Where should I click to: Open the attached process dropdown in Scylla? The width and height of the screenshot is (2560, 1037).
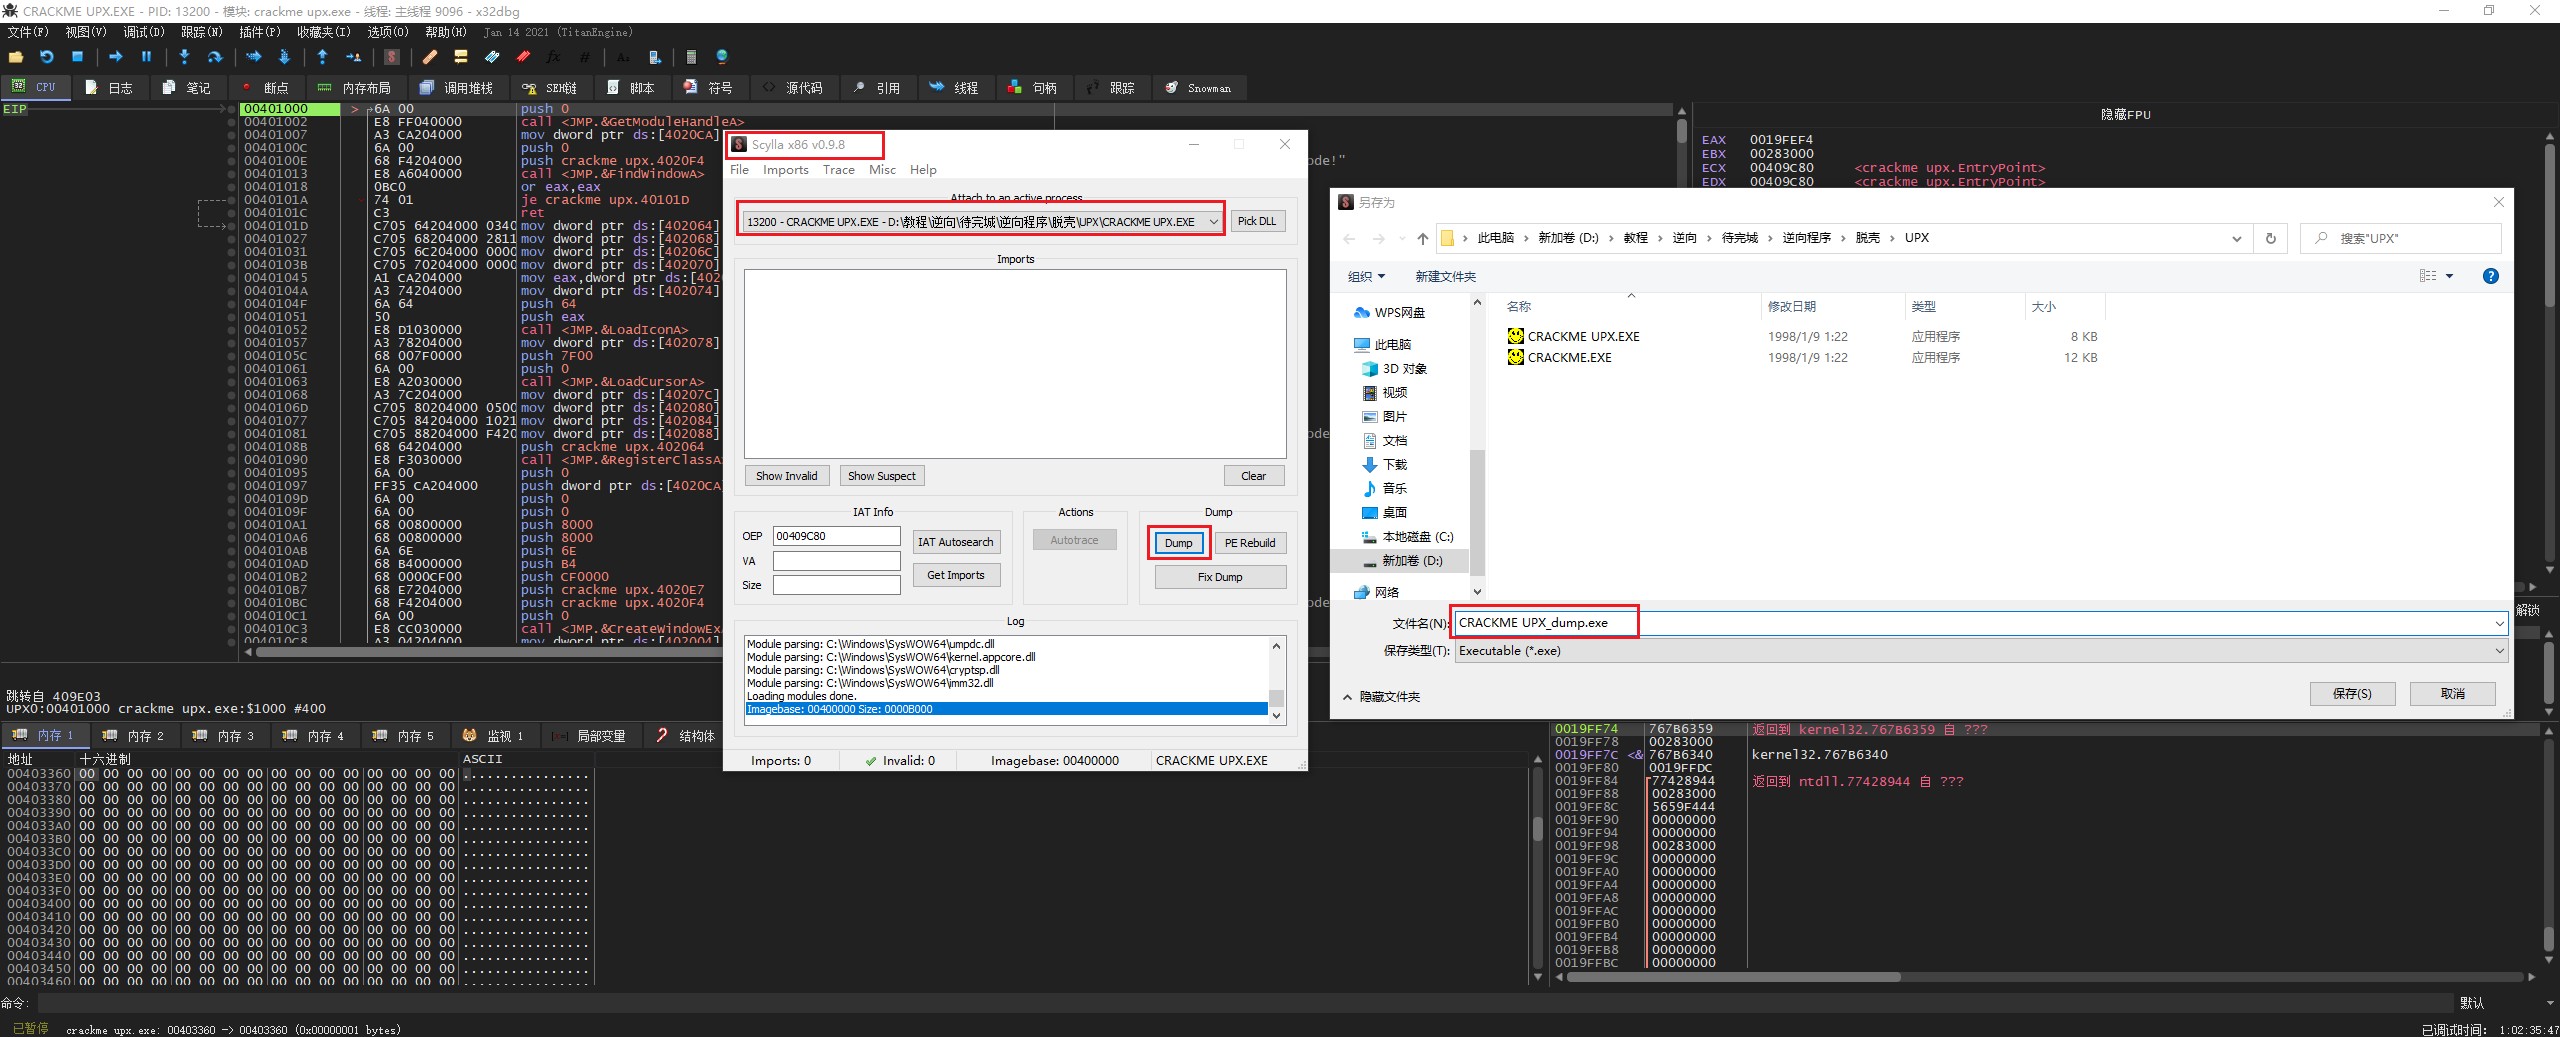(x=1213, y=222)
